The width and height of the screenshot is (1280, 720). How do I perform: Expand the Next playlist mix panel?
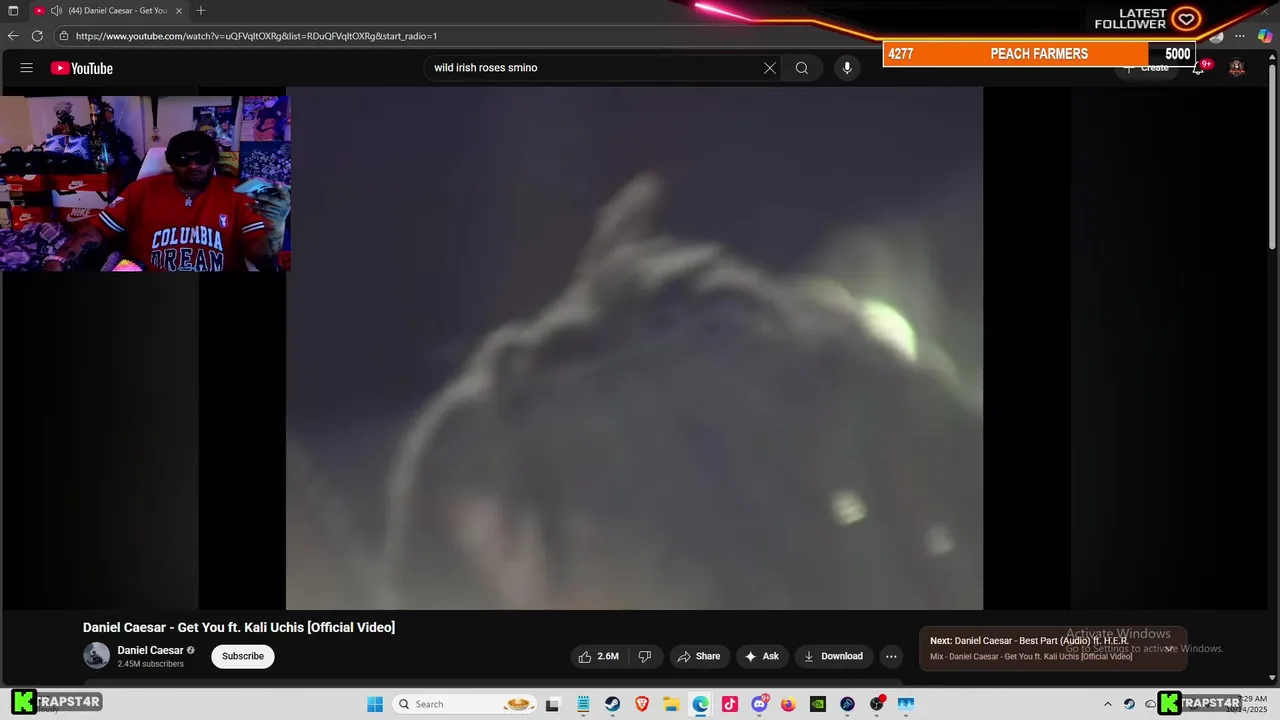click(1168, 649)
